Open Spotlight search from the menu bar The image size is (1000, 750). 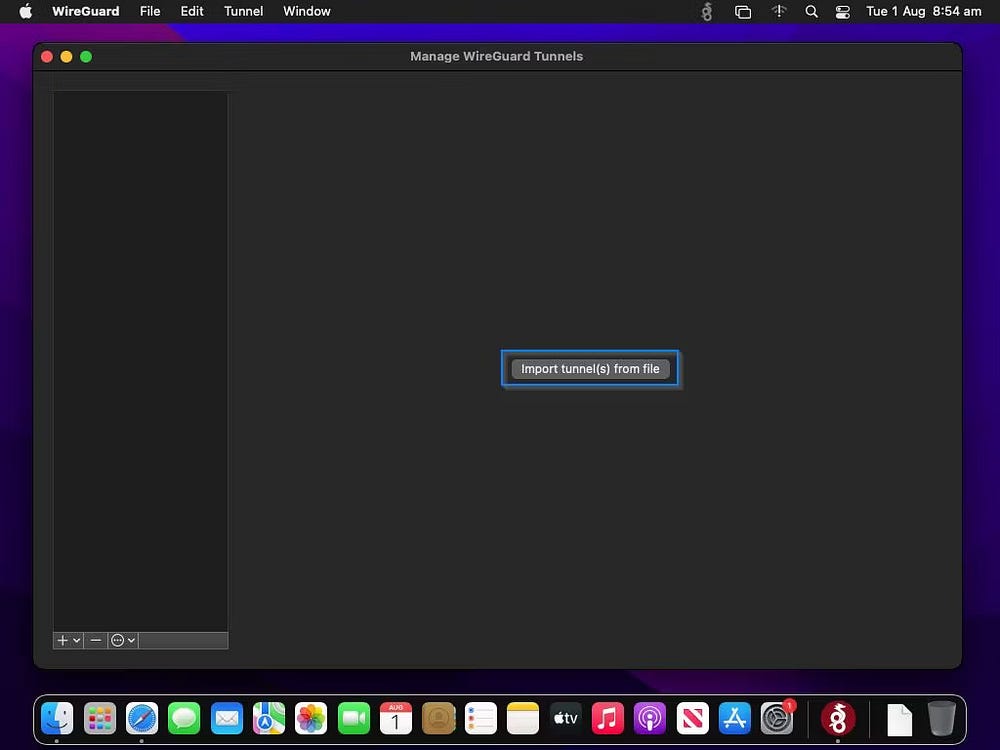tap(811, 11)
